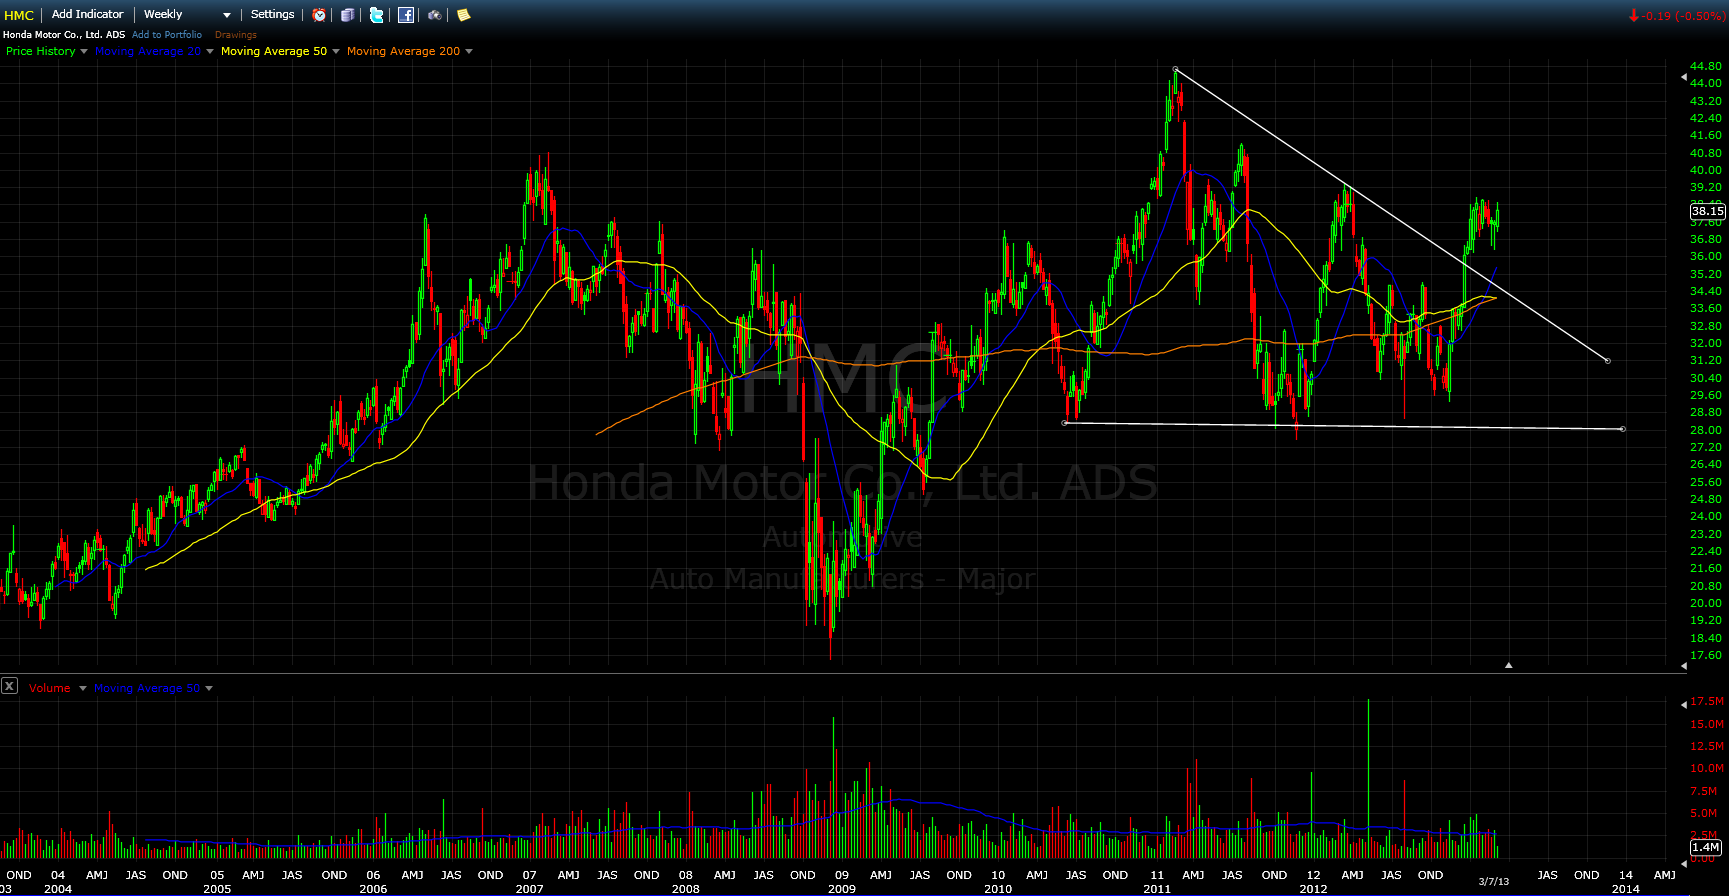Expand the Moving Average 200 options arrow
1729x896 pixels.
(469, 51)
